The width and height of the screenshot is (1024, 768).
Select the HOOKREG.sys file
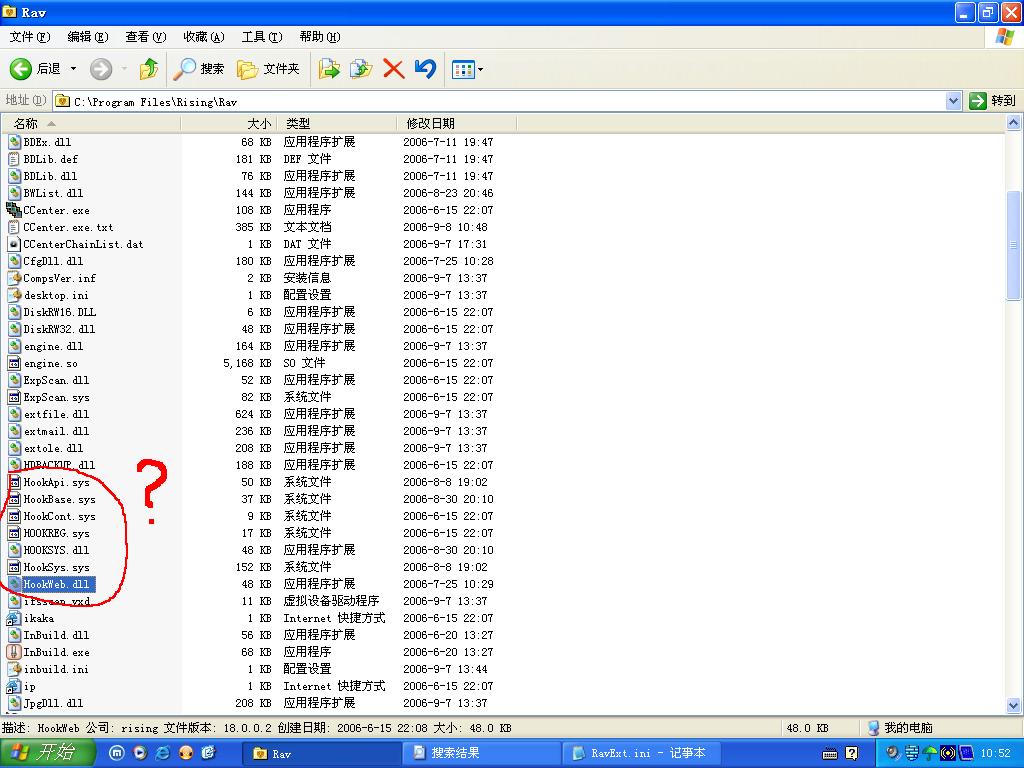[56, 533]
